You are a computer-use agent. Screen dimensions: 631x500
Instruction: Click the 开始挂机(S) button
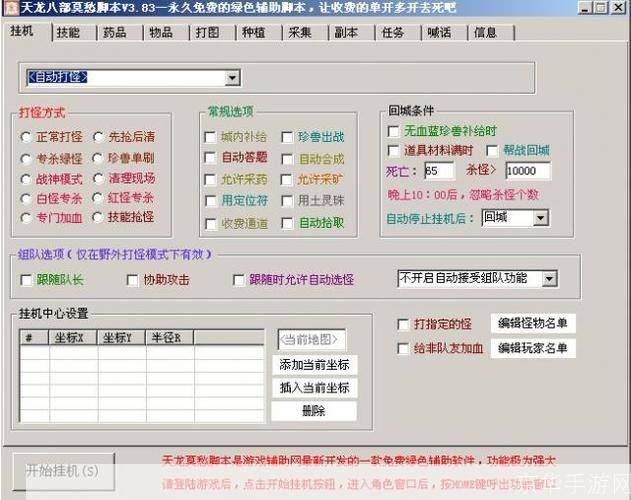[x=64, y=471]
